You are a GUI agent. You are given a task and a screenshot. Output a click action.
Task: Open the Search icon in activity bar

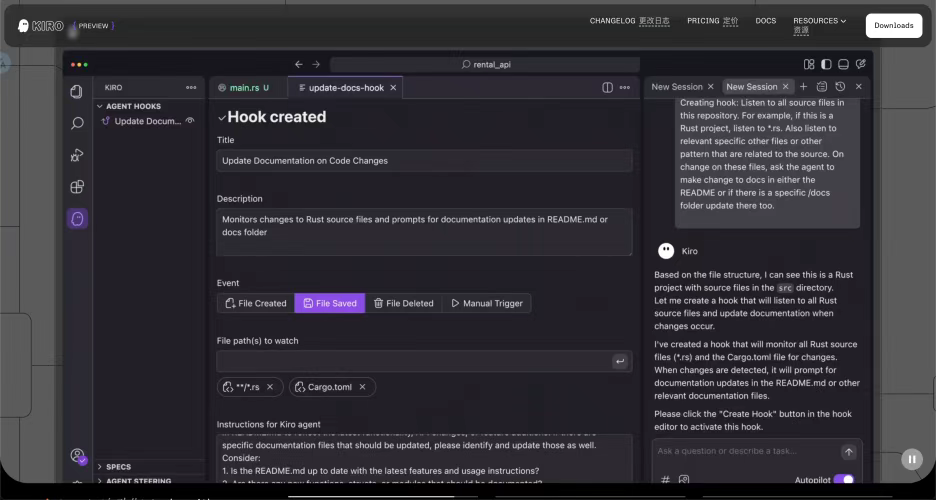pyautogui.click(x=77, y=124)
